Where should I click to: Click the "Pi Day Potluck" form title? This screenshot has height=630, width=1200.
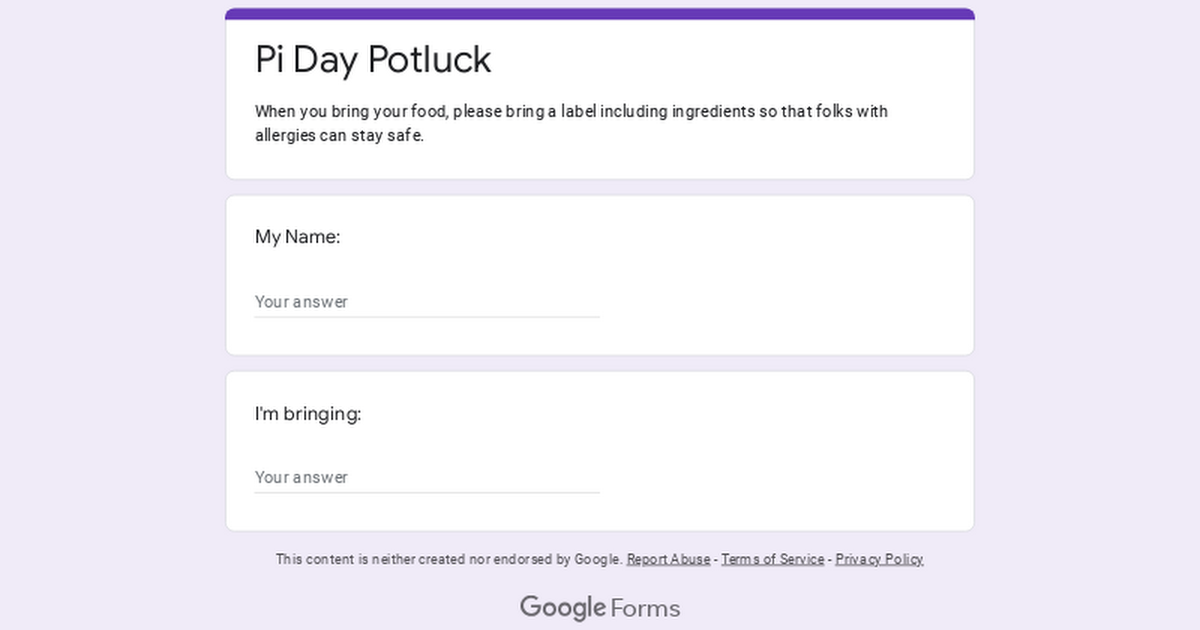click(x=373, y=60)
